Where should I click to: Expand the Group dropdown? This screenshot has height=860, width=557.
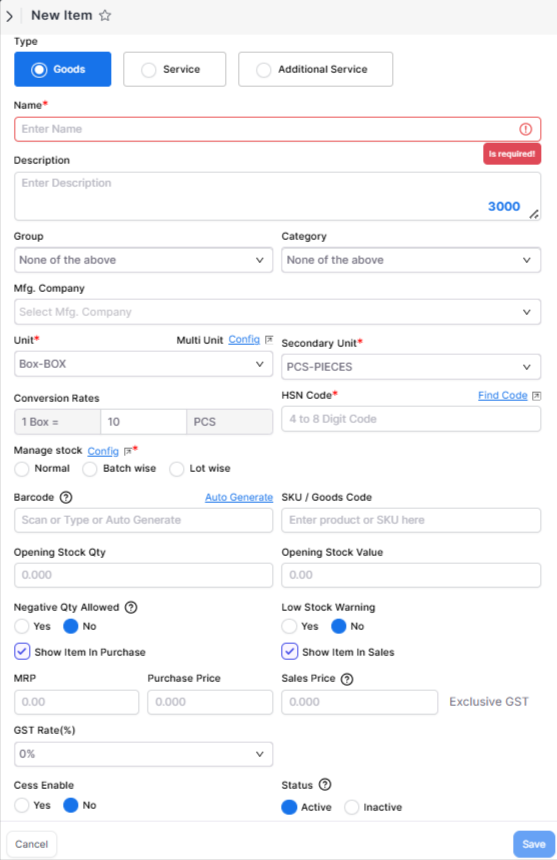coord(143,260)
